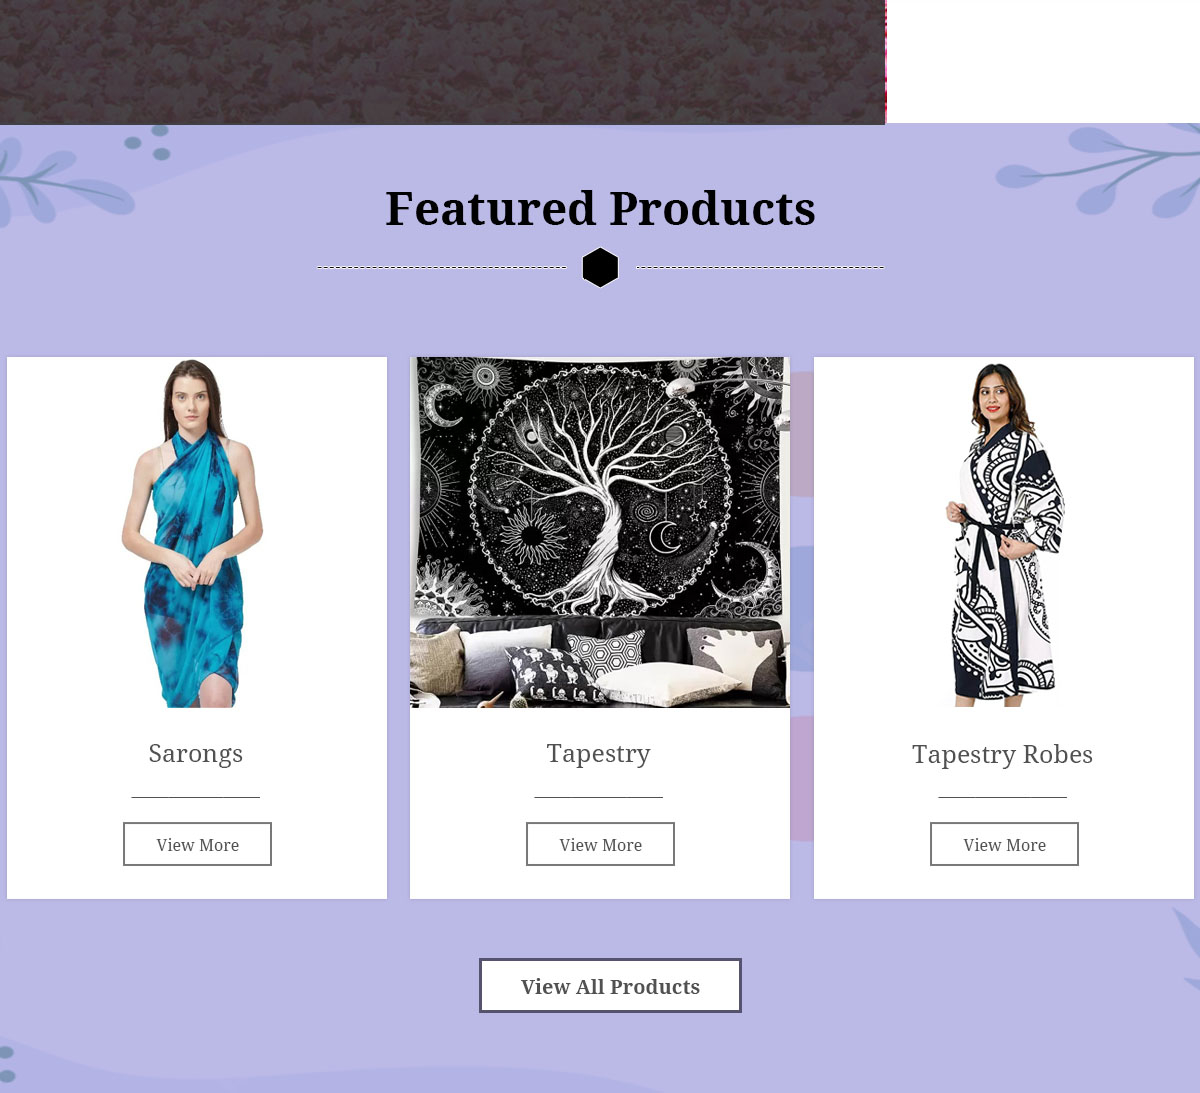The width and height of the screenshot is (1200, 1093).
Task: Click the Featured Products heading
Action: point(600,209)
